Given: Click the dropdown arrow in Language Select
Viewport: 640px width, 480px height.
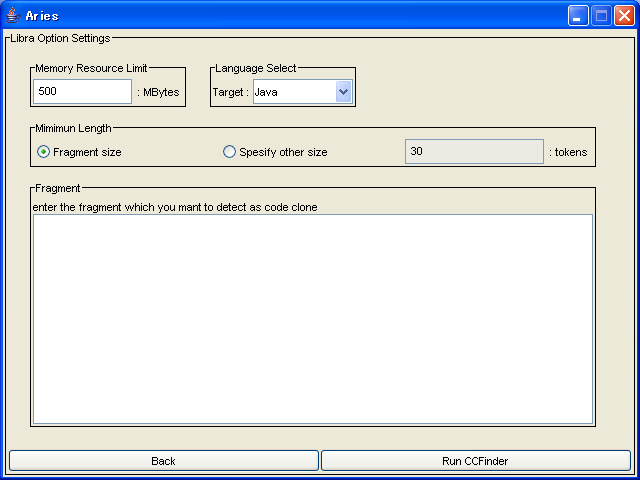Looking at the screenshot, I should click(343, 92).
